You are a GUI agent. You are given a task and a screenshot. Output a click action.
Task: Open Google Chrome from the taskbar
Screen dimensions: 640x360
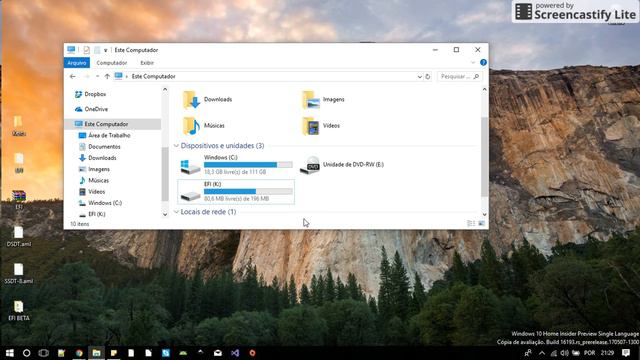pyautogui.click(x=79, y=353)
